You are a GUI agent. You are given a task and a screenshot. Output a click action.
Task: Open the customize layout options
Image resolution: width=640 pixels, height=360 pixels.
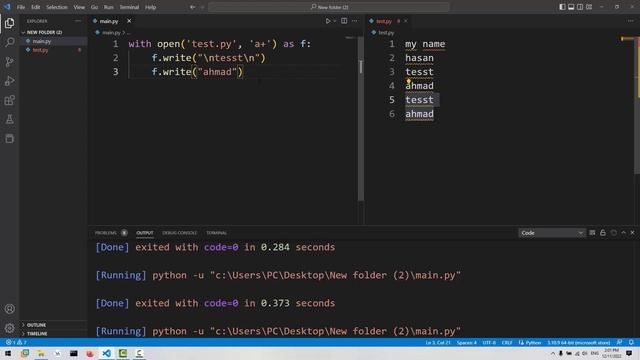pos(589,7)
